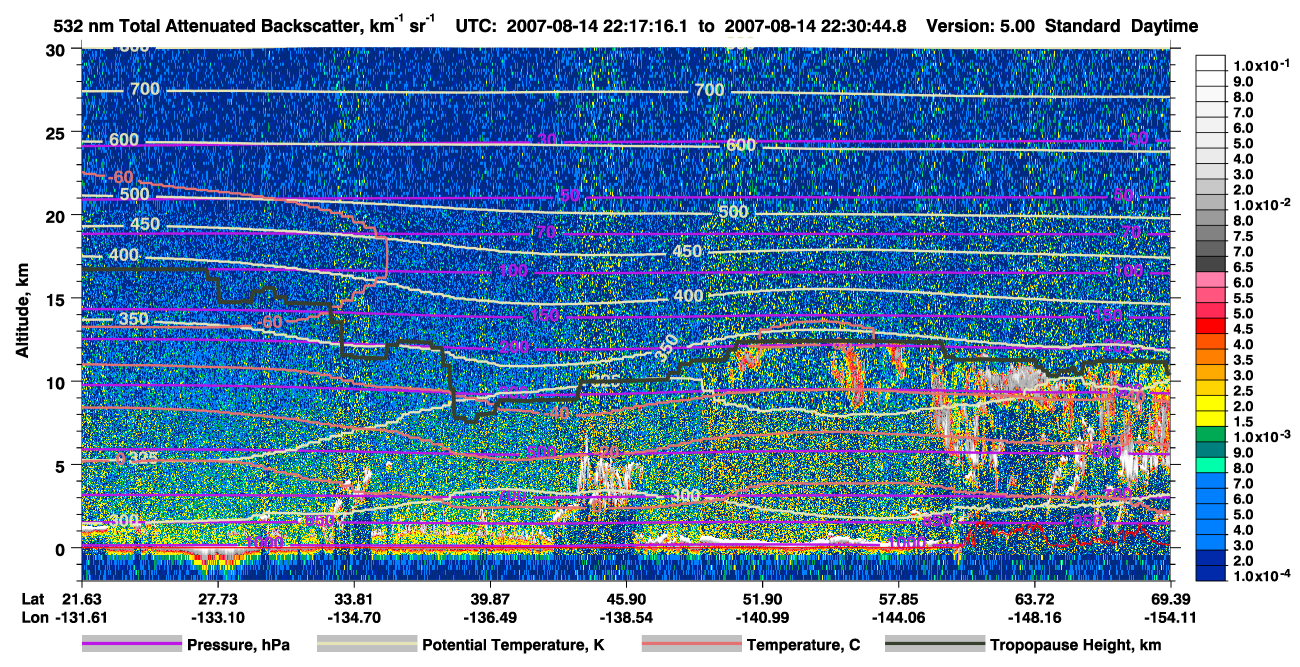Click longitude value -140.99
Screen dimensions: 1300x667
coord(762,617)
